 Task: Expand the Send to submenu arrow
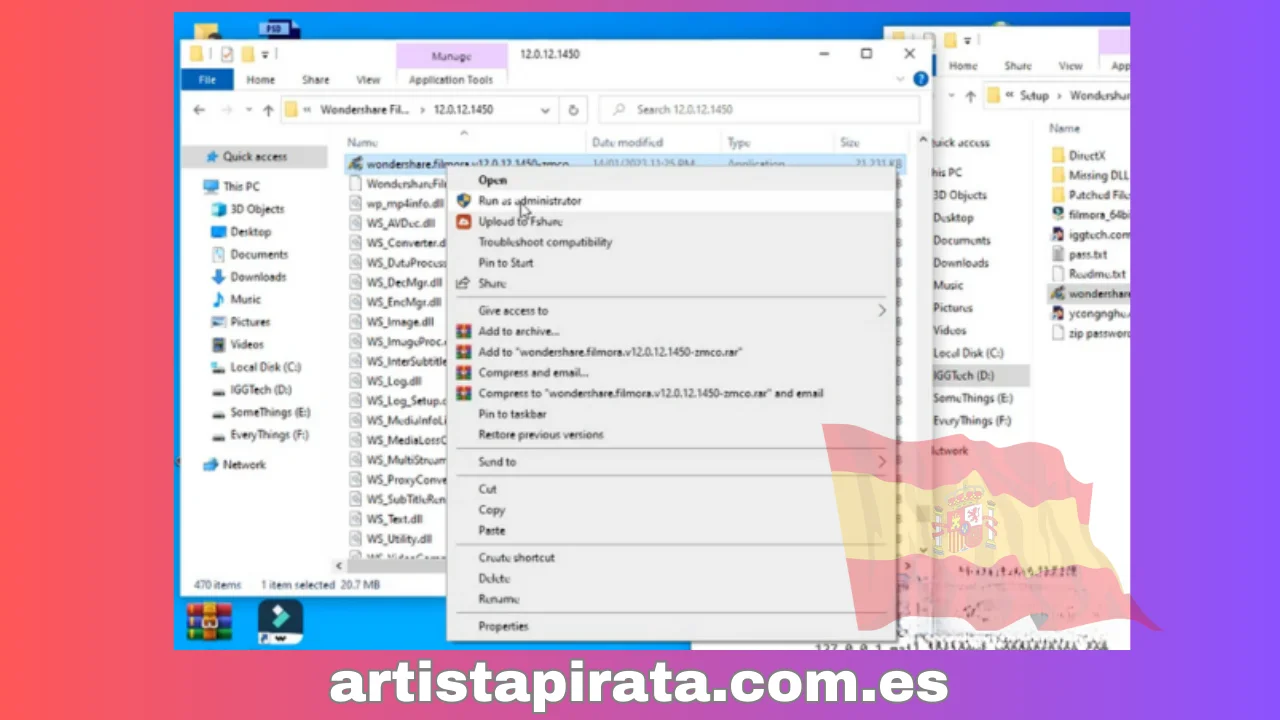point(882,462)
